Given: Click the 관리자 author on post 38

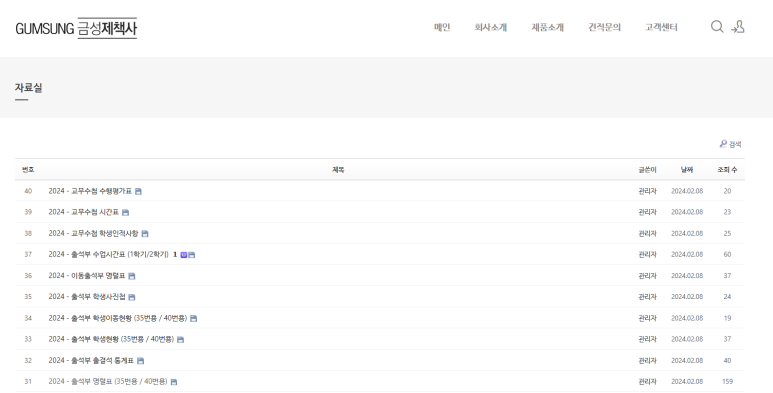Looking at the screenshot, I should [x=647, y=233].
